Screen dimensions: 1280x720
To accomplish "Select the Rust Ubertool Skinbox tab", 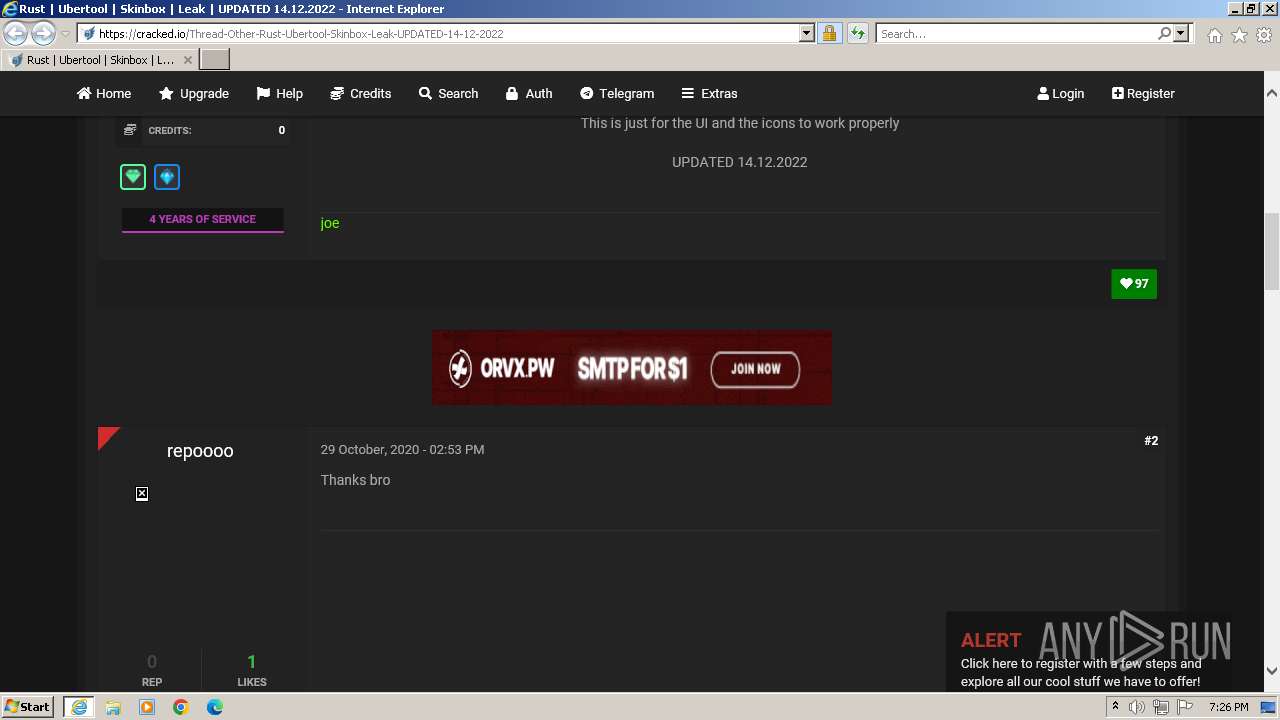I will pyautogui.click(x=100, y=60).
